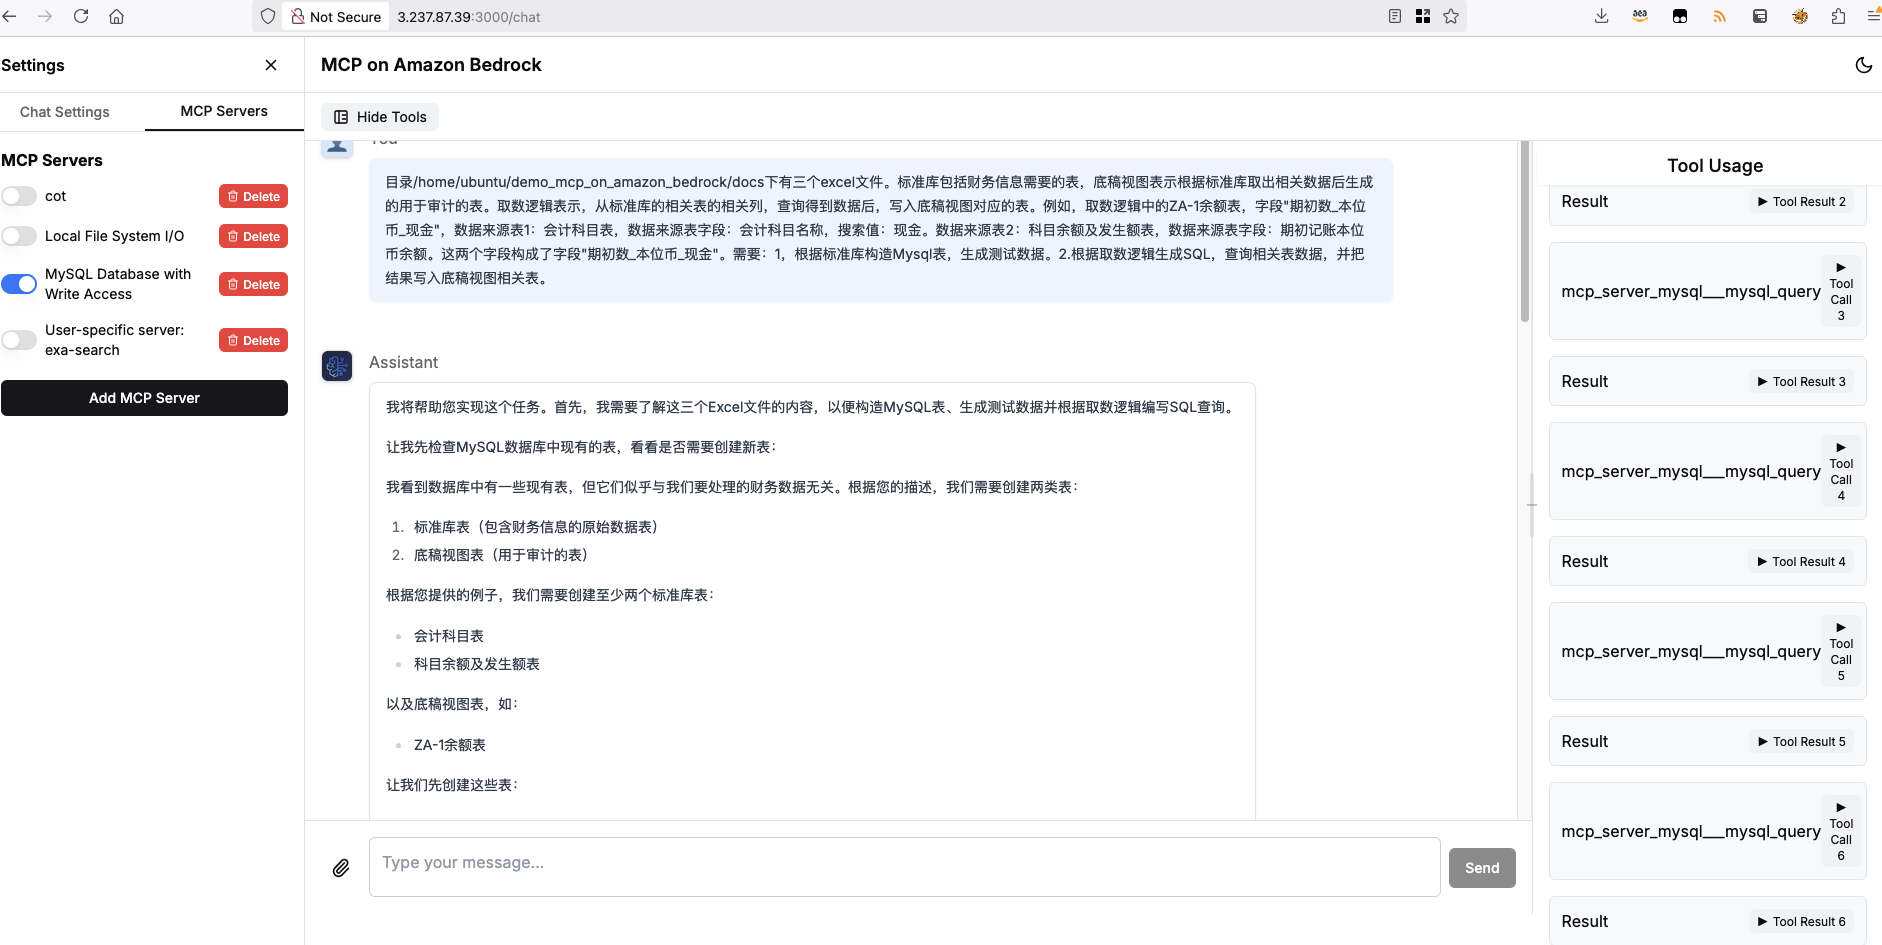Expand Tool Result 2

[x=1802, y=202]
